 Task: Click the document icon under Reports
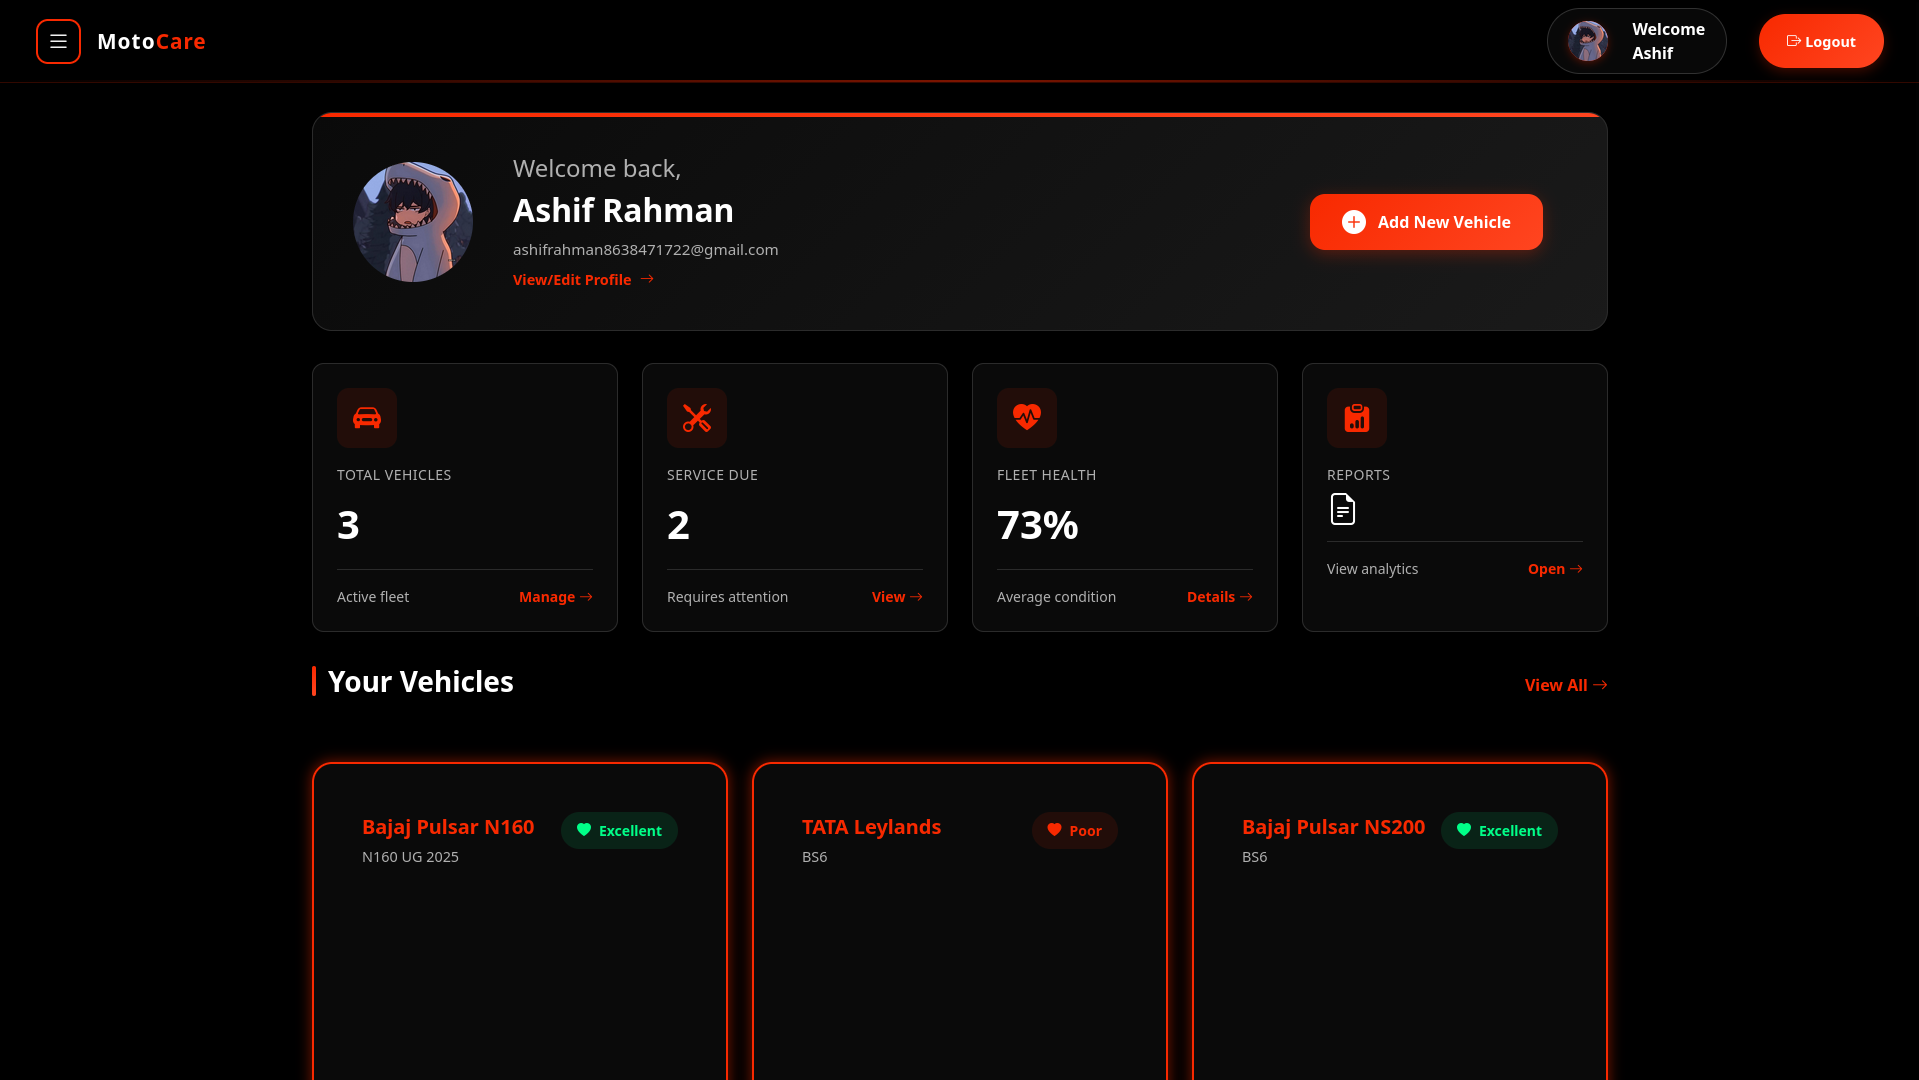pos(1343,509)
